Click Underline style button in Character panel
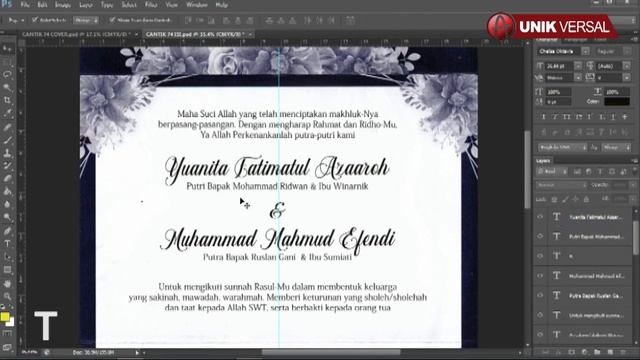The image size is (640, 360). [613, 117]
